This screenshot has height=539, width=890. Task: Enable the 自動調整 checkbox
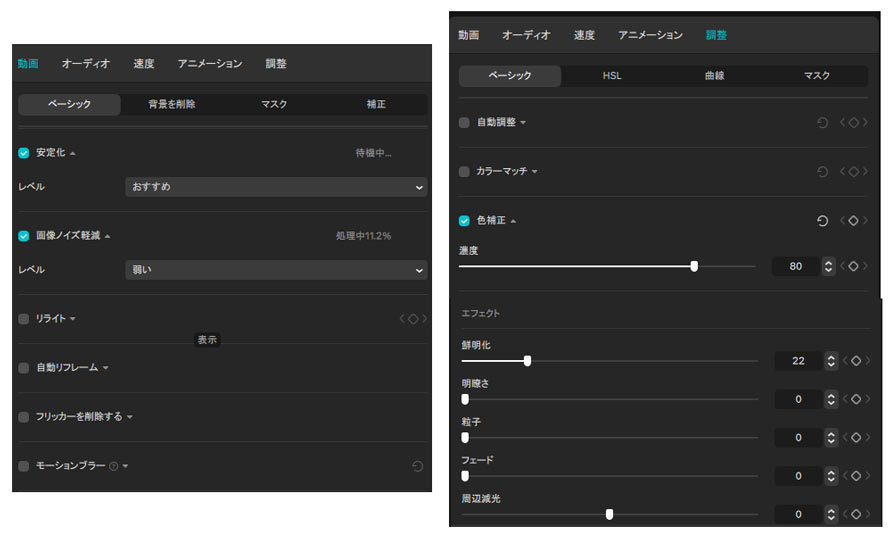(464, 123)
